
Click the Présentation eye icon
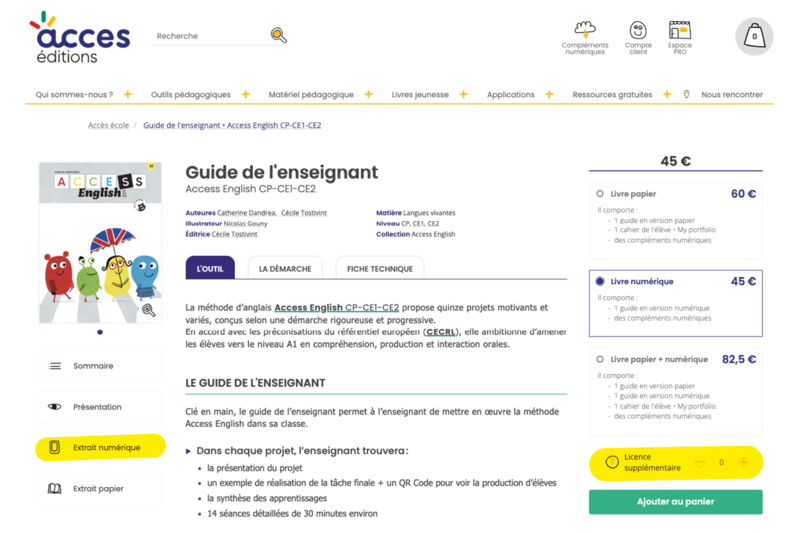[55, 407]
